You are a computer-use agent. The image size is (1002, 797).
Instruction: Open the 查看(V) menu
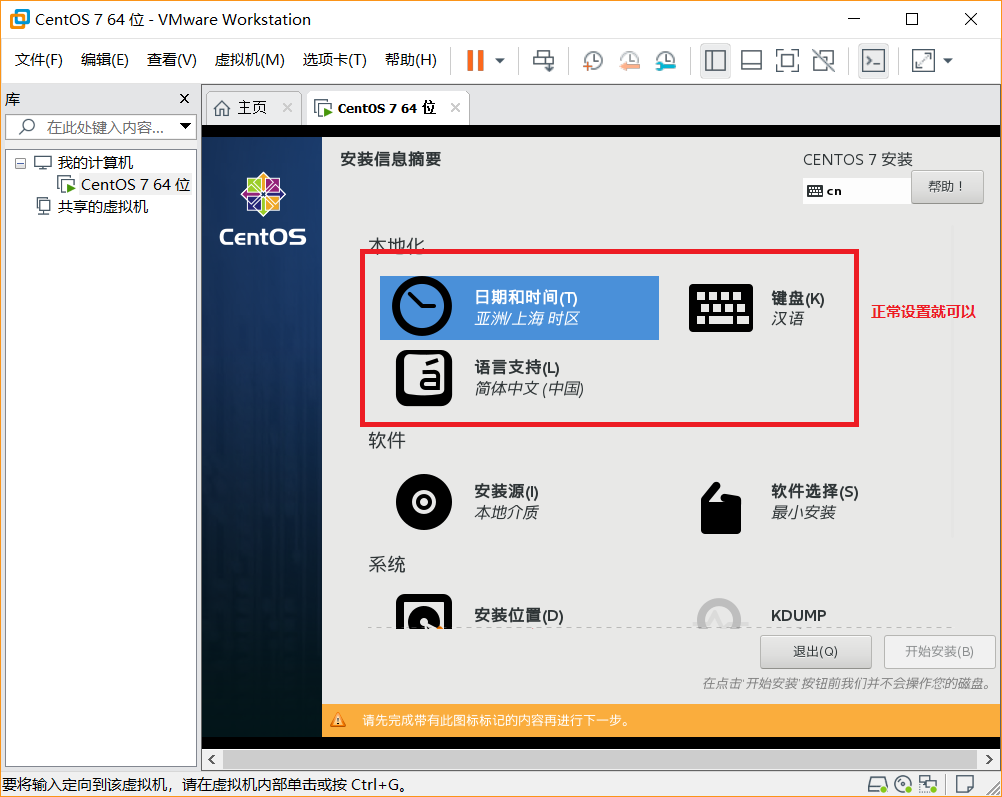(171, 60)
